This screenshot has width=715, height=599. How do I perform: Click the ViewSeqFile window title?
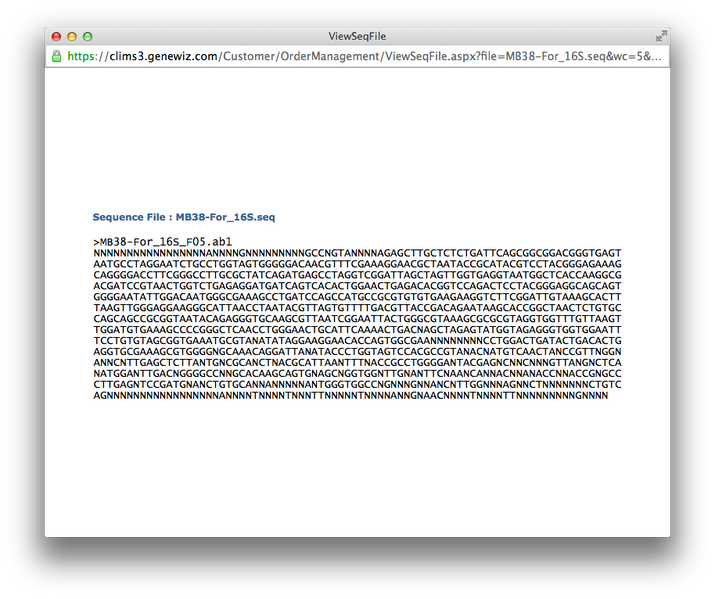tap(357, 36)
